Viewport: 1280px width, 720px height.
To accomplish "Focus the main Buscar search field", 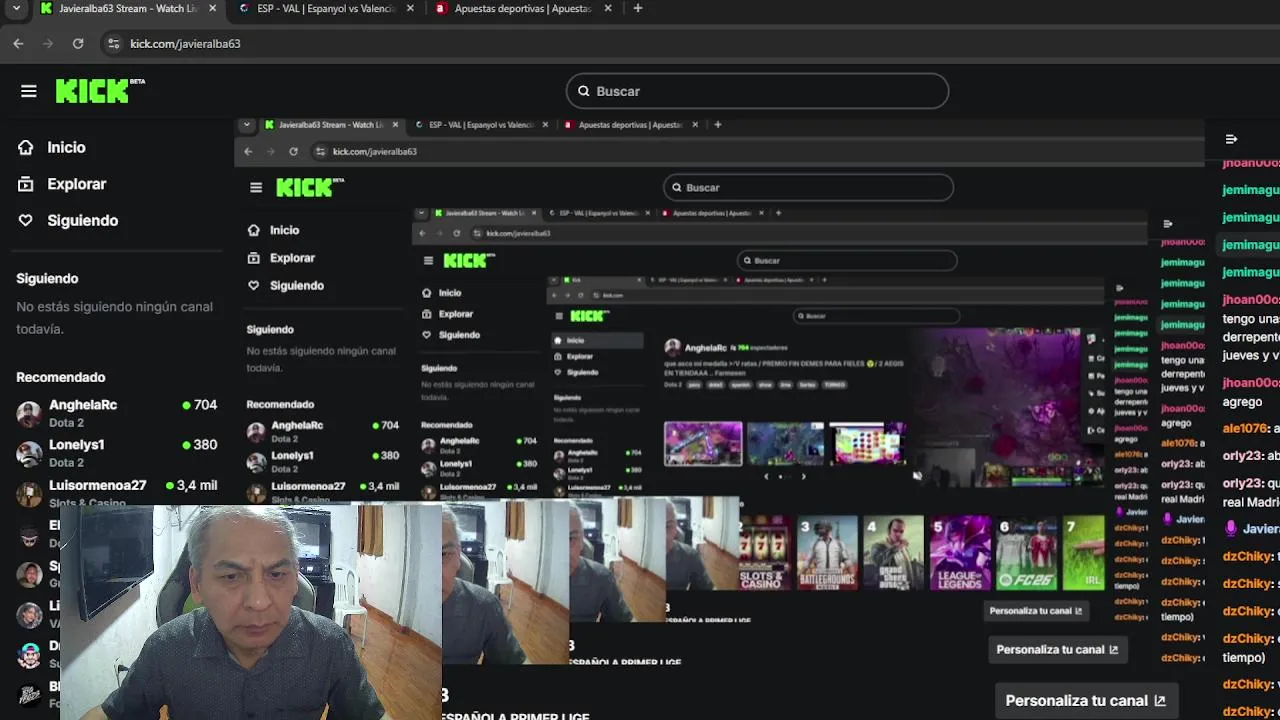I will pos(757,91).
